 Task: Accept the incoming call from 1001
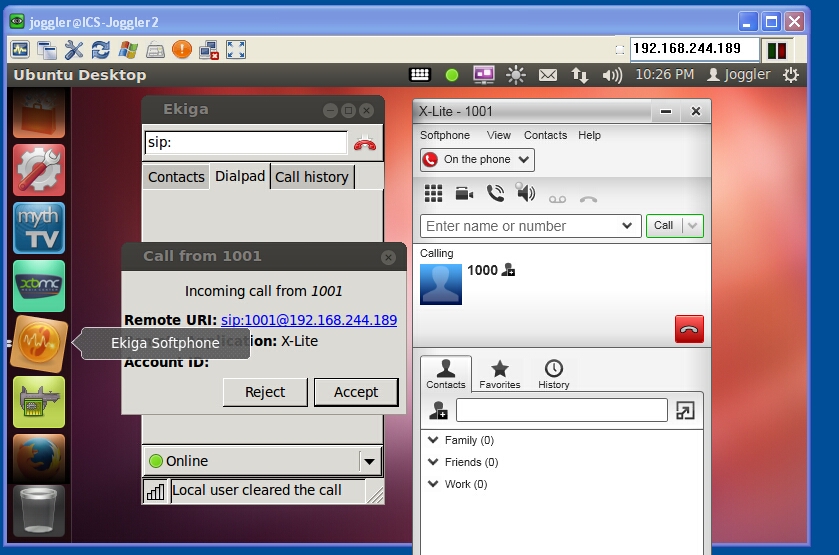pos(356,392)
